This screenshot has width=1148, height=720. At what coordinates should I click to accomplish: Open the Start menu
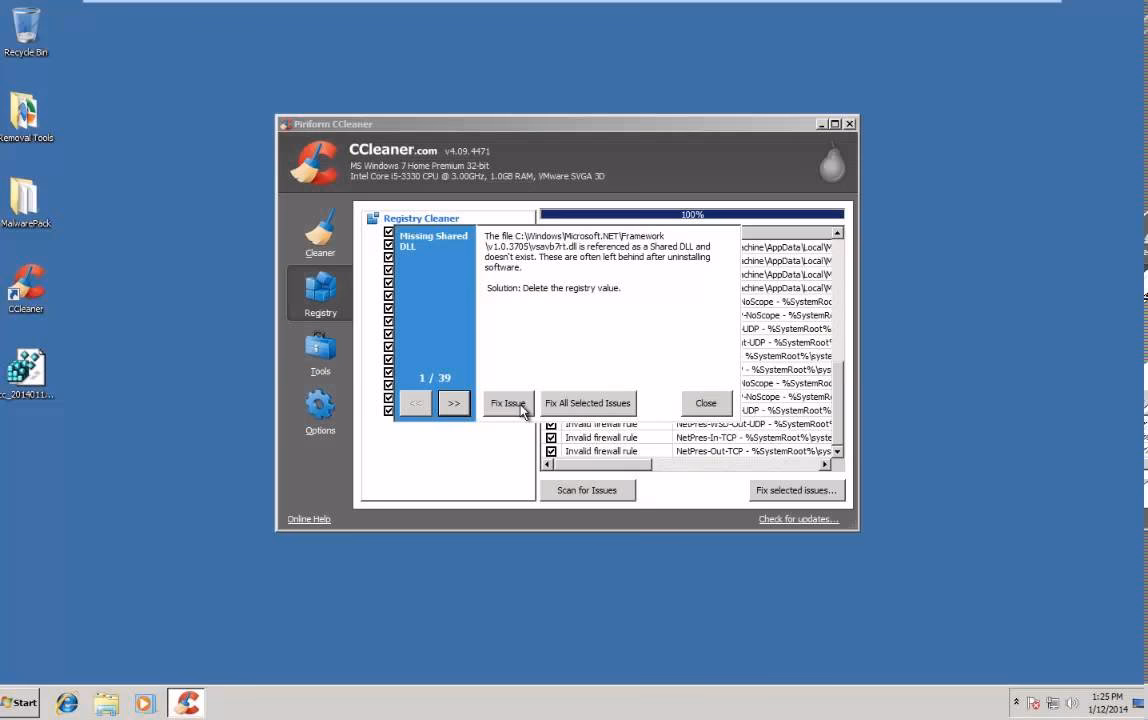pos(20,702)
